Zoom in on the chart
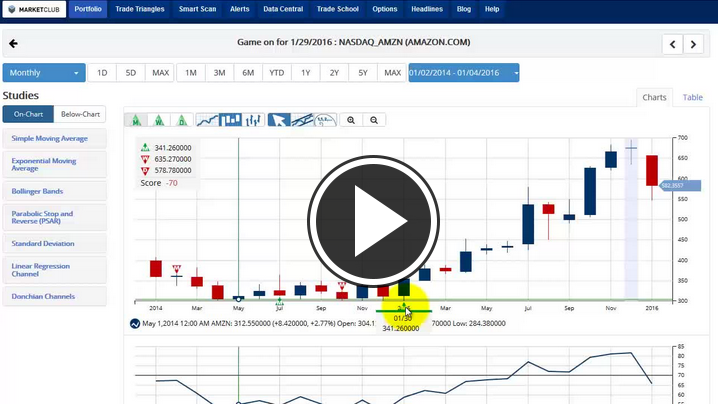Image resolution: width=718 pixels, height=404 pixels. (351, 120)
